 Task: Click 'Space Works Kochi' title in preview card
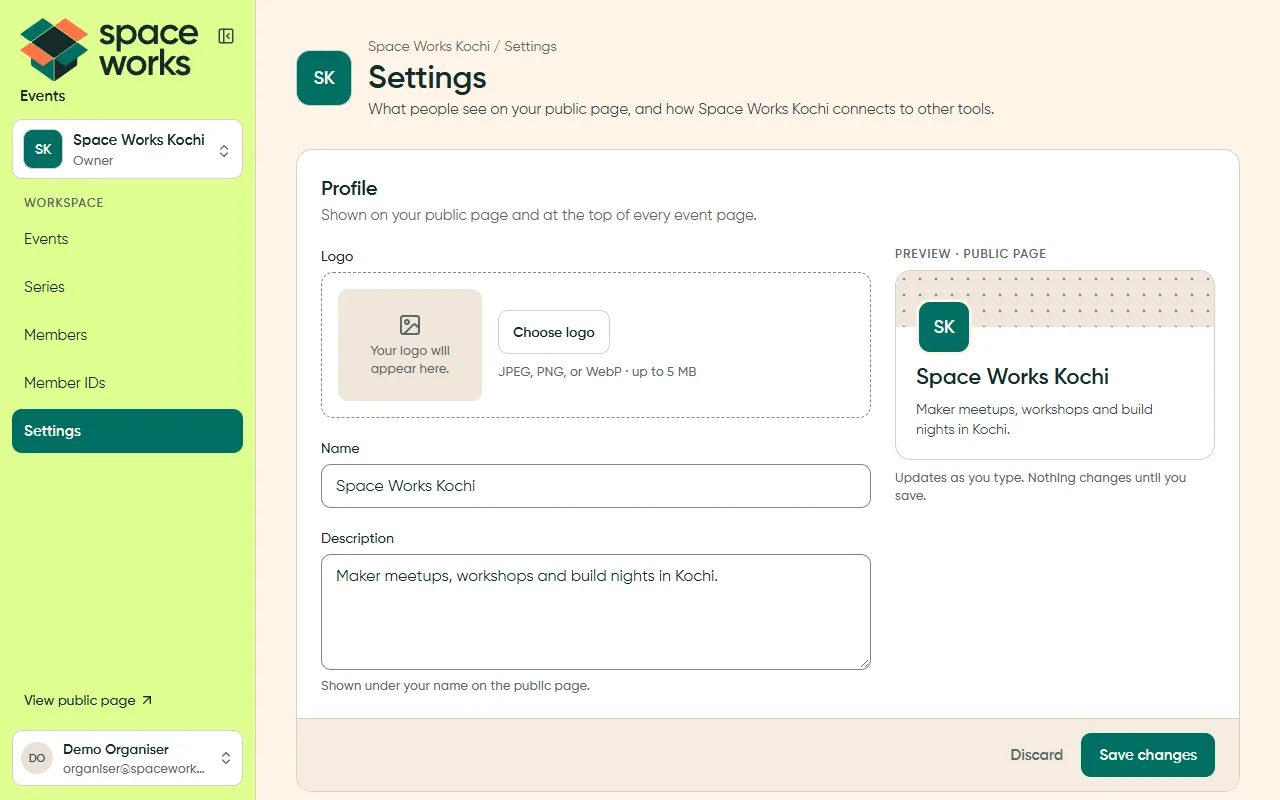click(1012, 377)
